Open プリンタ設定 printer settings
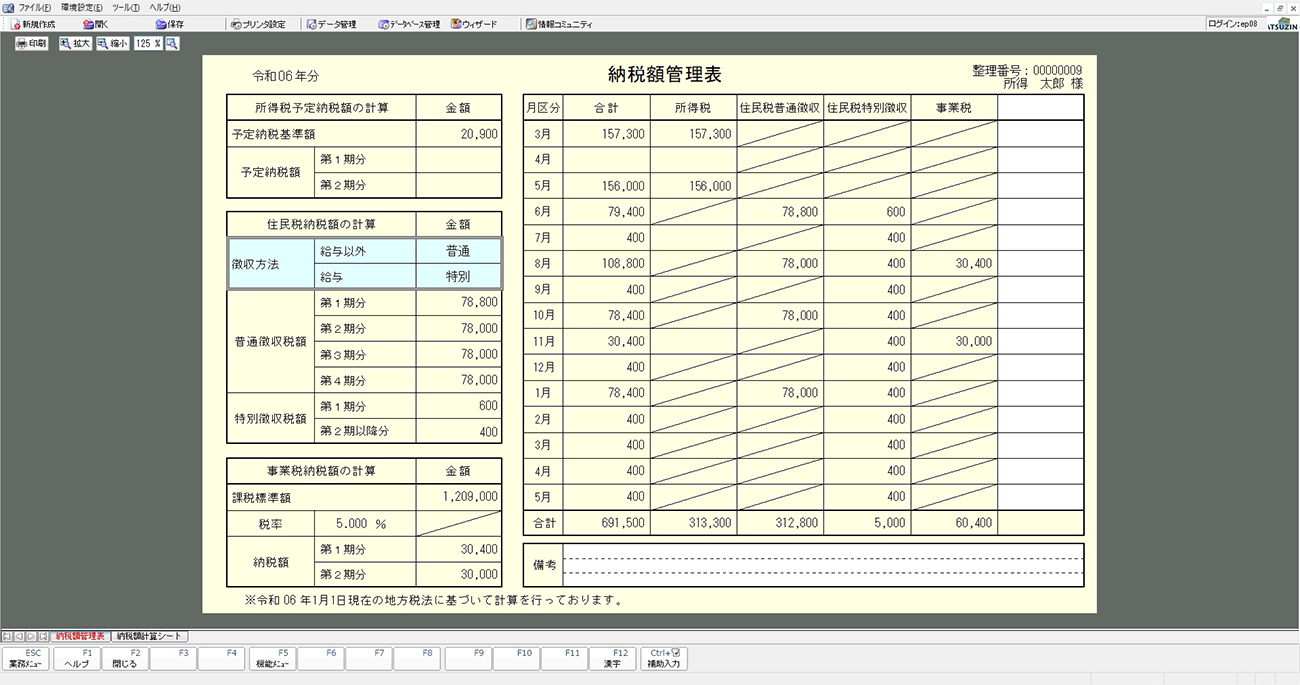 tap(257, 24)
